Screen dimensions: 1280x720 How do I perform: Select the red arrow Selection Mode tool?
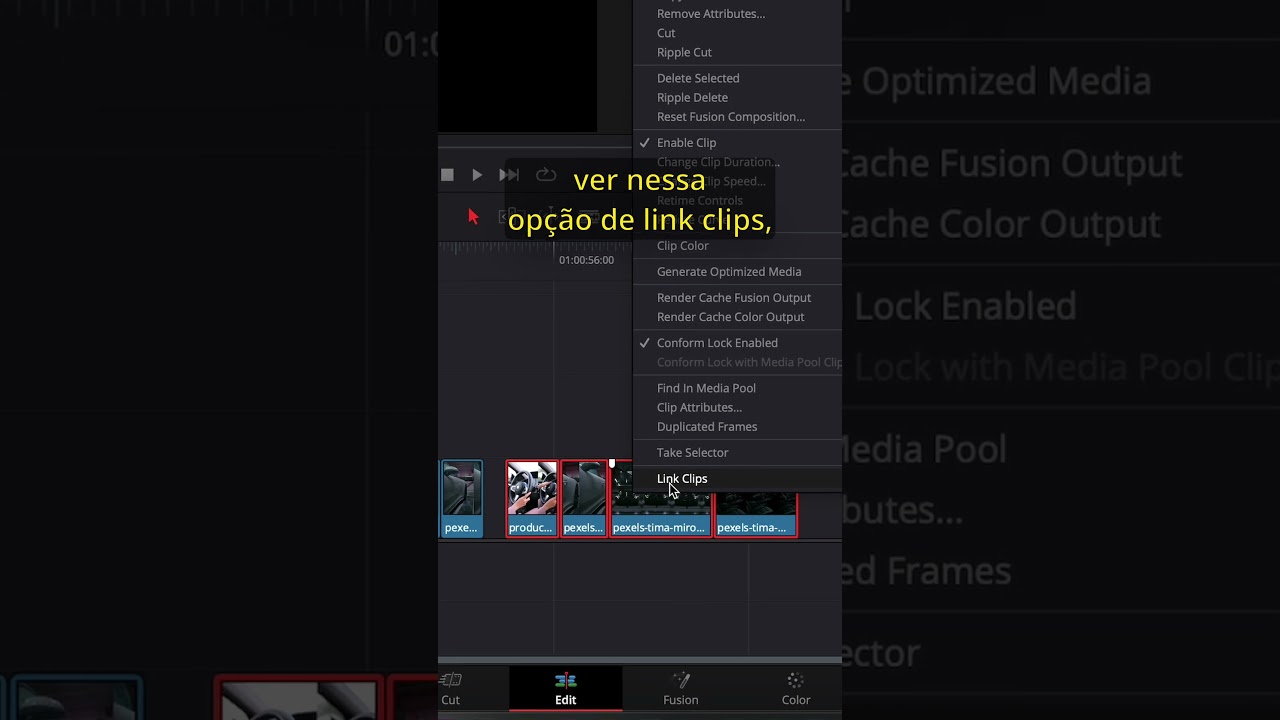[x=473, y=216]
